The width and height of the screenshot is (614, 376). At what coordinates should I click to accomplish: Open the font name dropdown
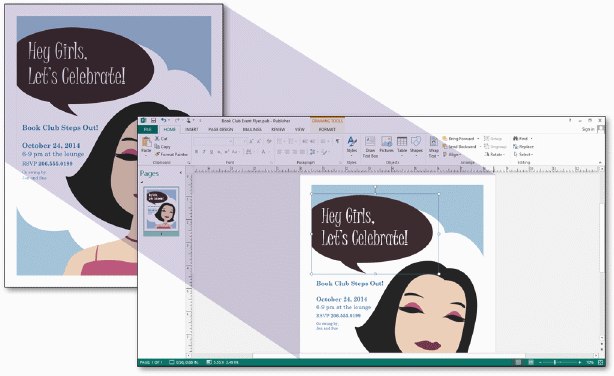[231, 141]
